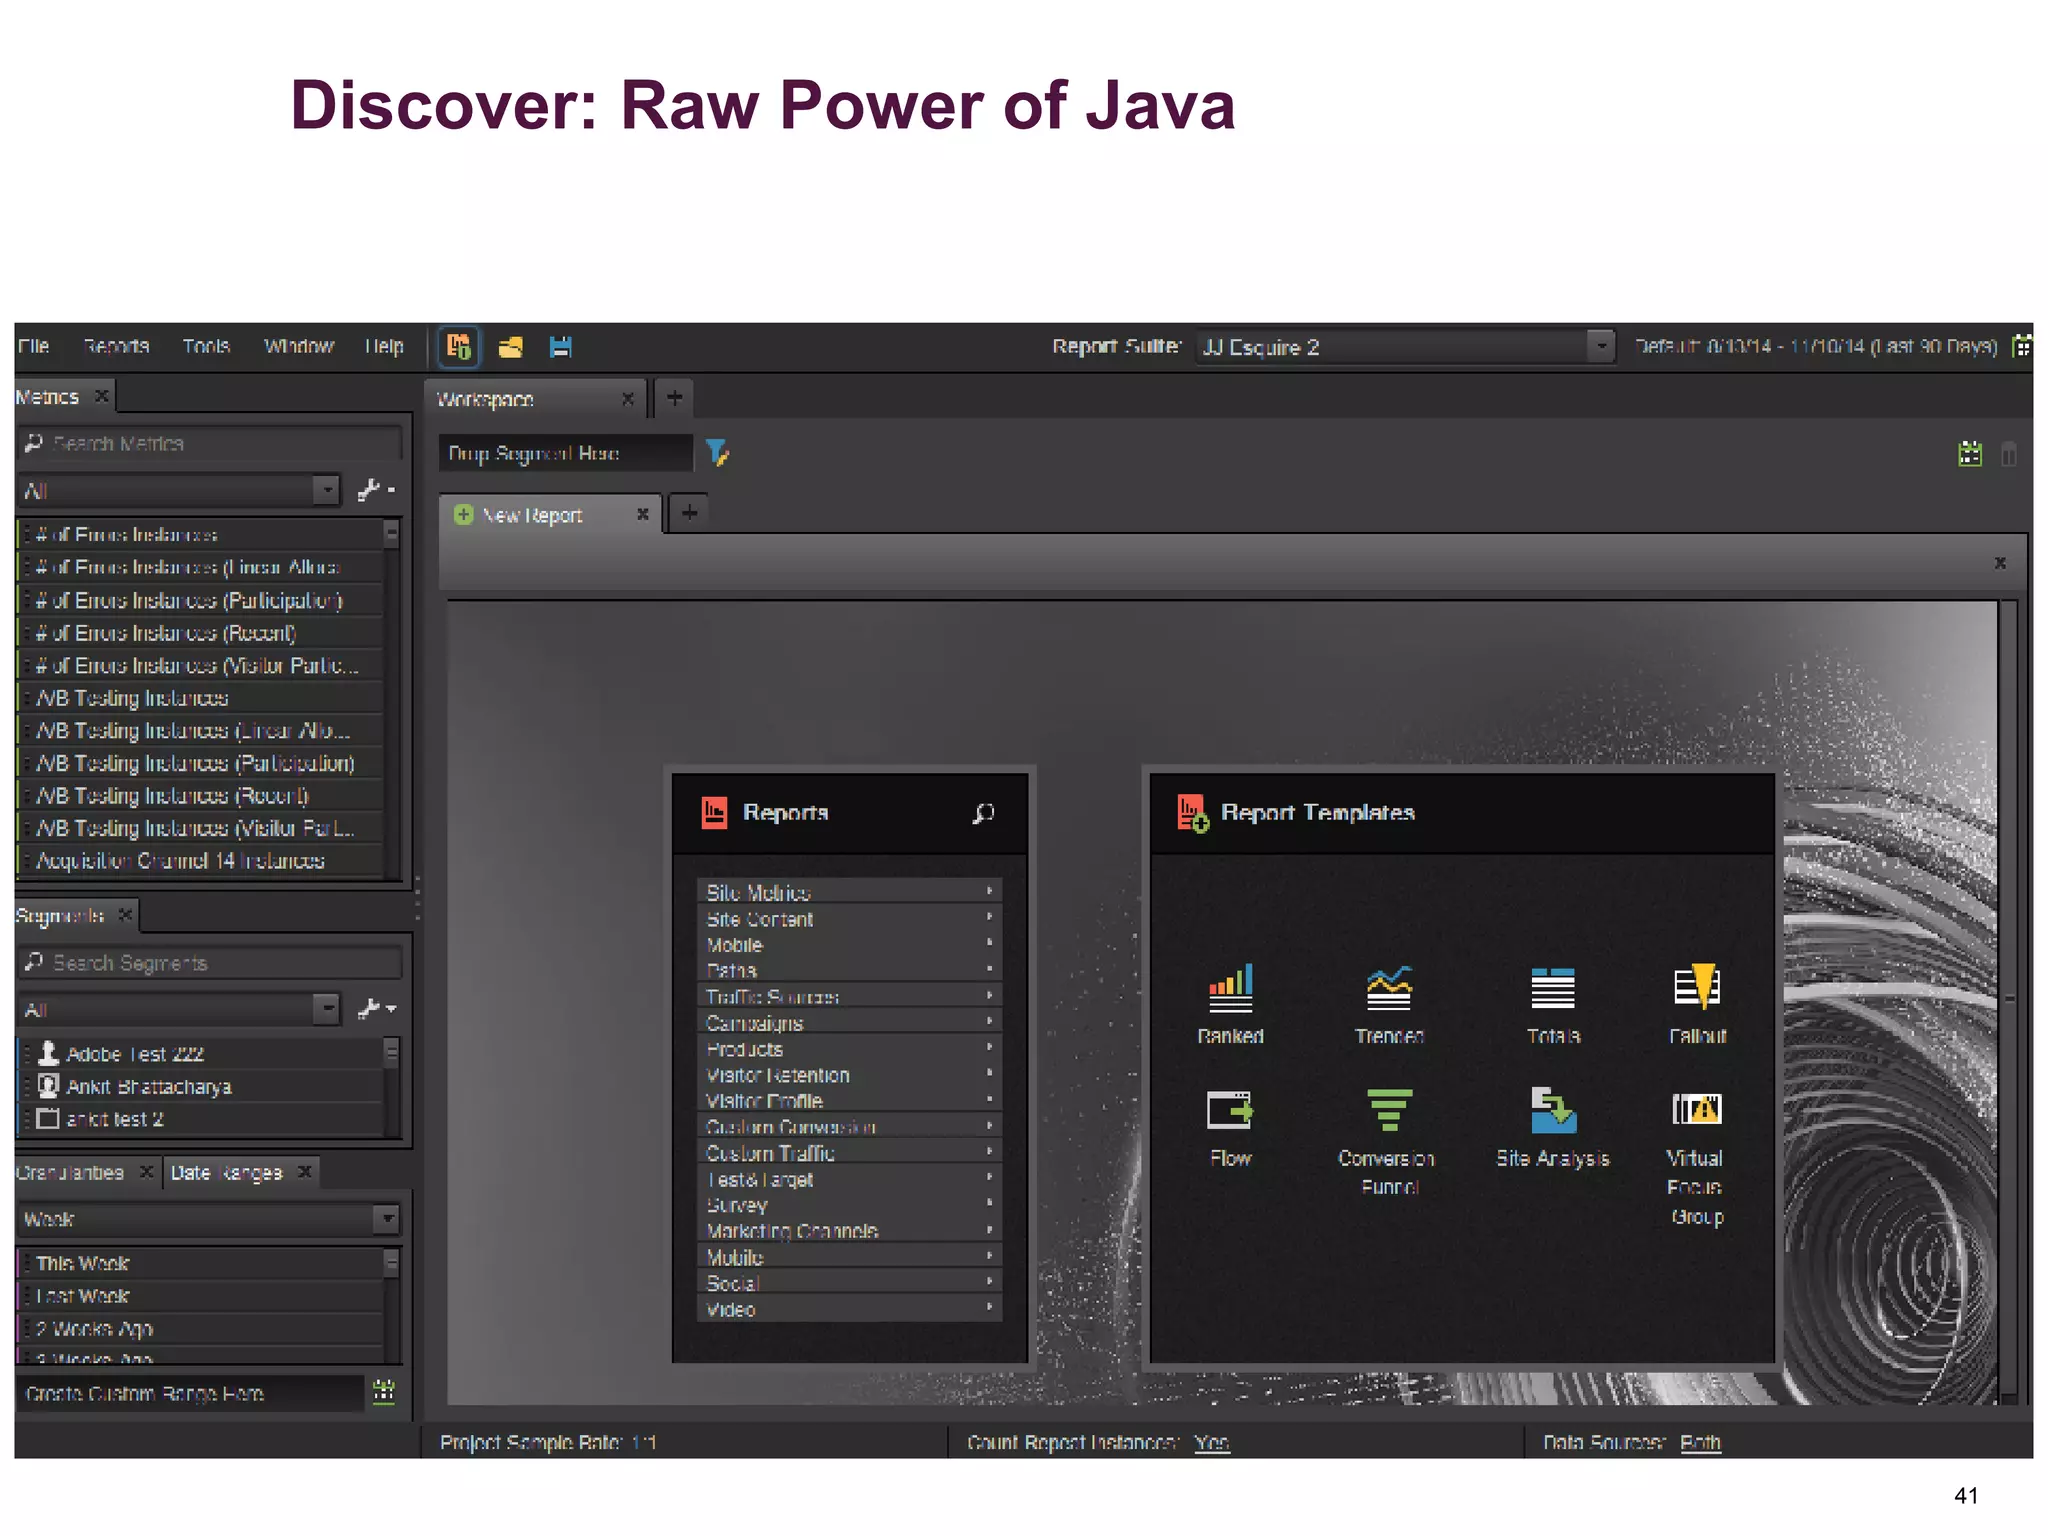Image resolution: width=2048 pixels, height=1536 pixels.
Task: Expand the Traffic Sources reports submenu
Action: point(850,996)
